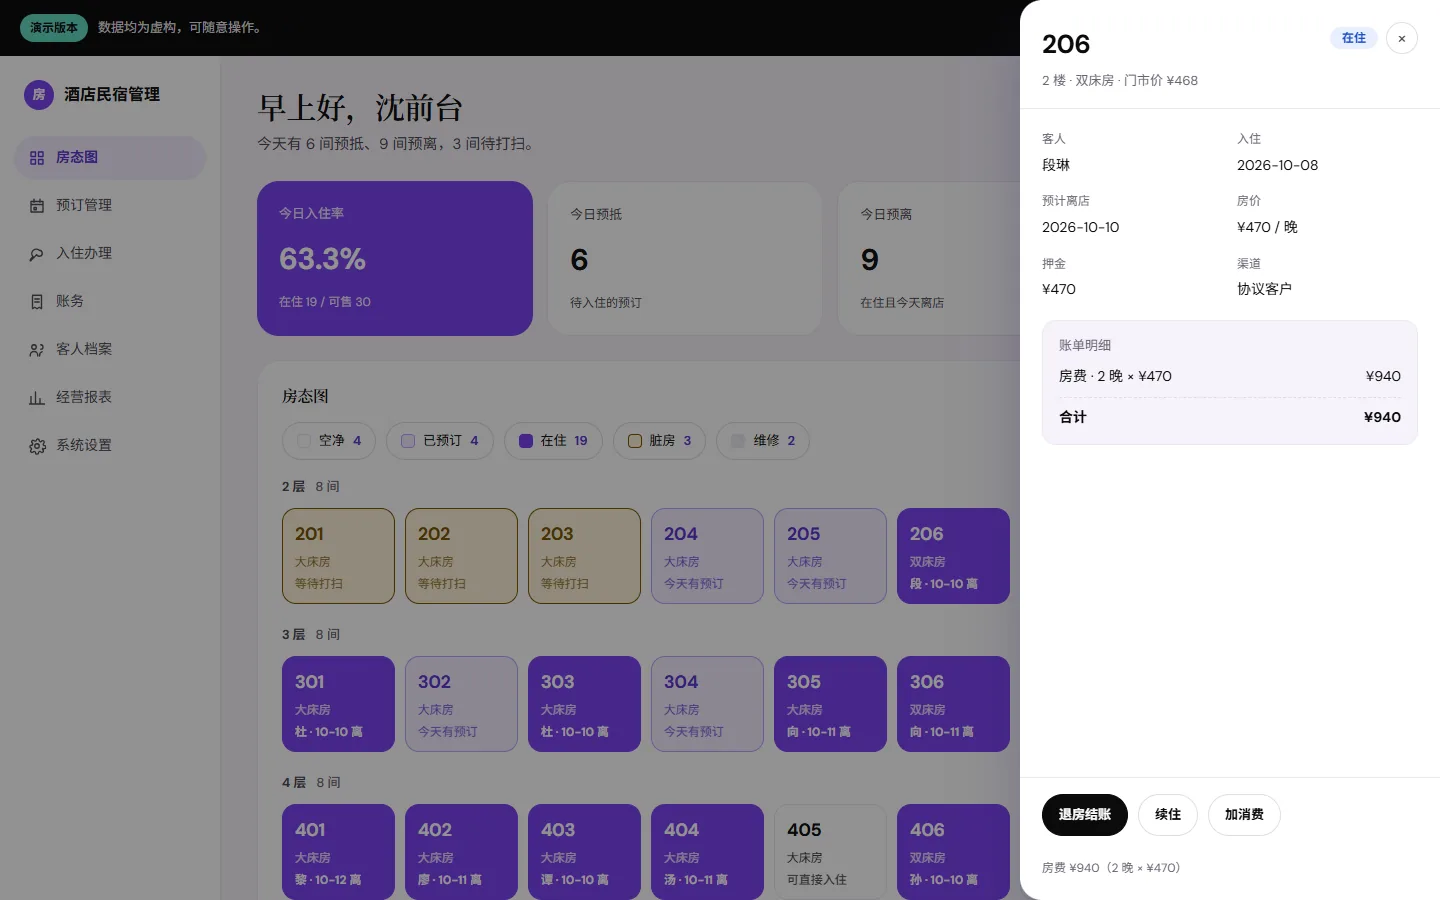Open room 303 card
This screenshot has height=900, width=1440.
pyautogui.click(x=584, y=704)
